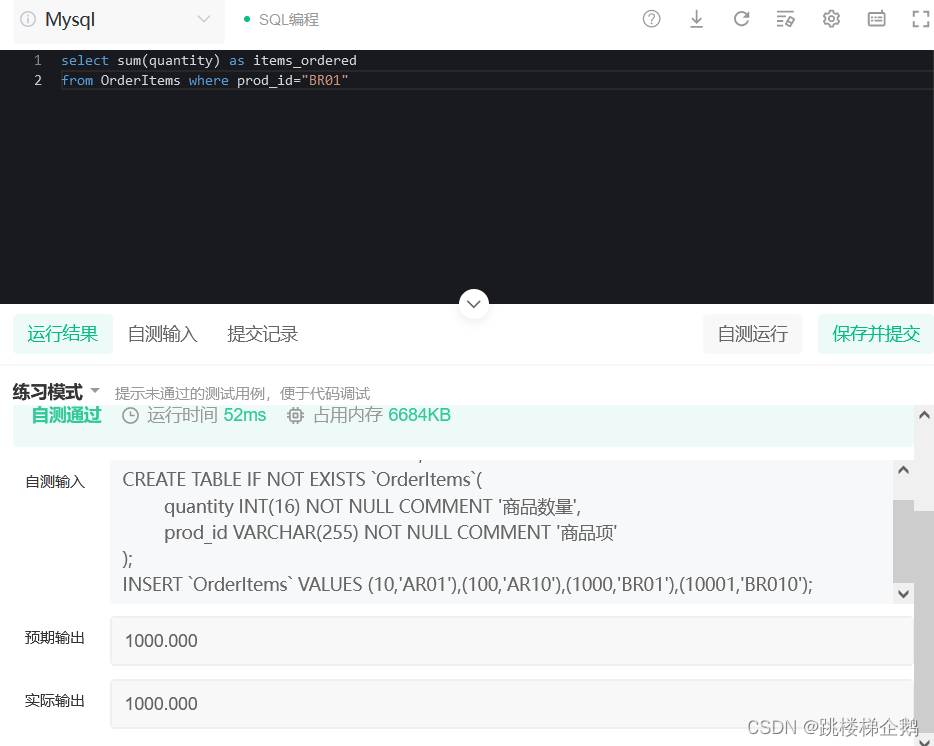Screen dimensions: 934x746
Task: Switch to the 运行结果 tab
Action: point(63,334)
